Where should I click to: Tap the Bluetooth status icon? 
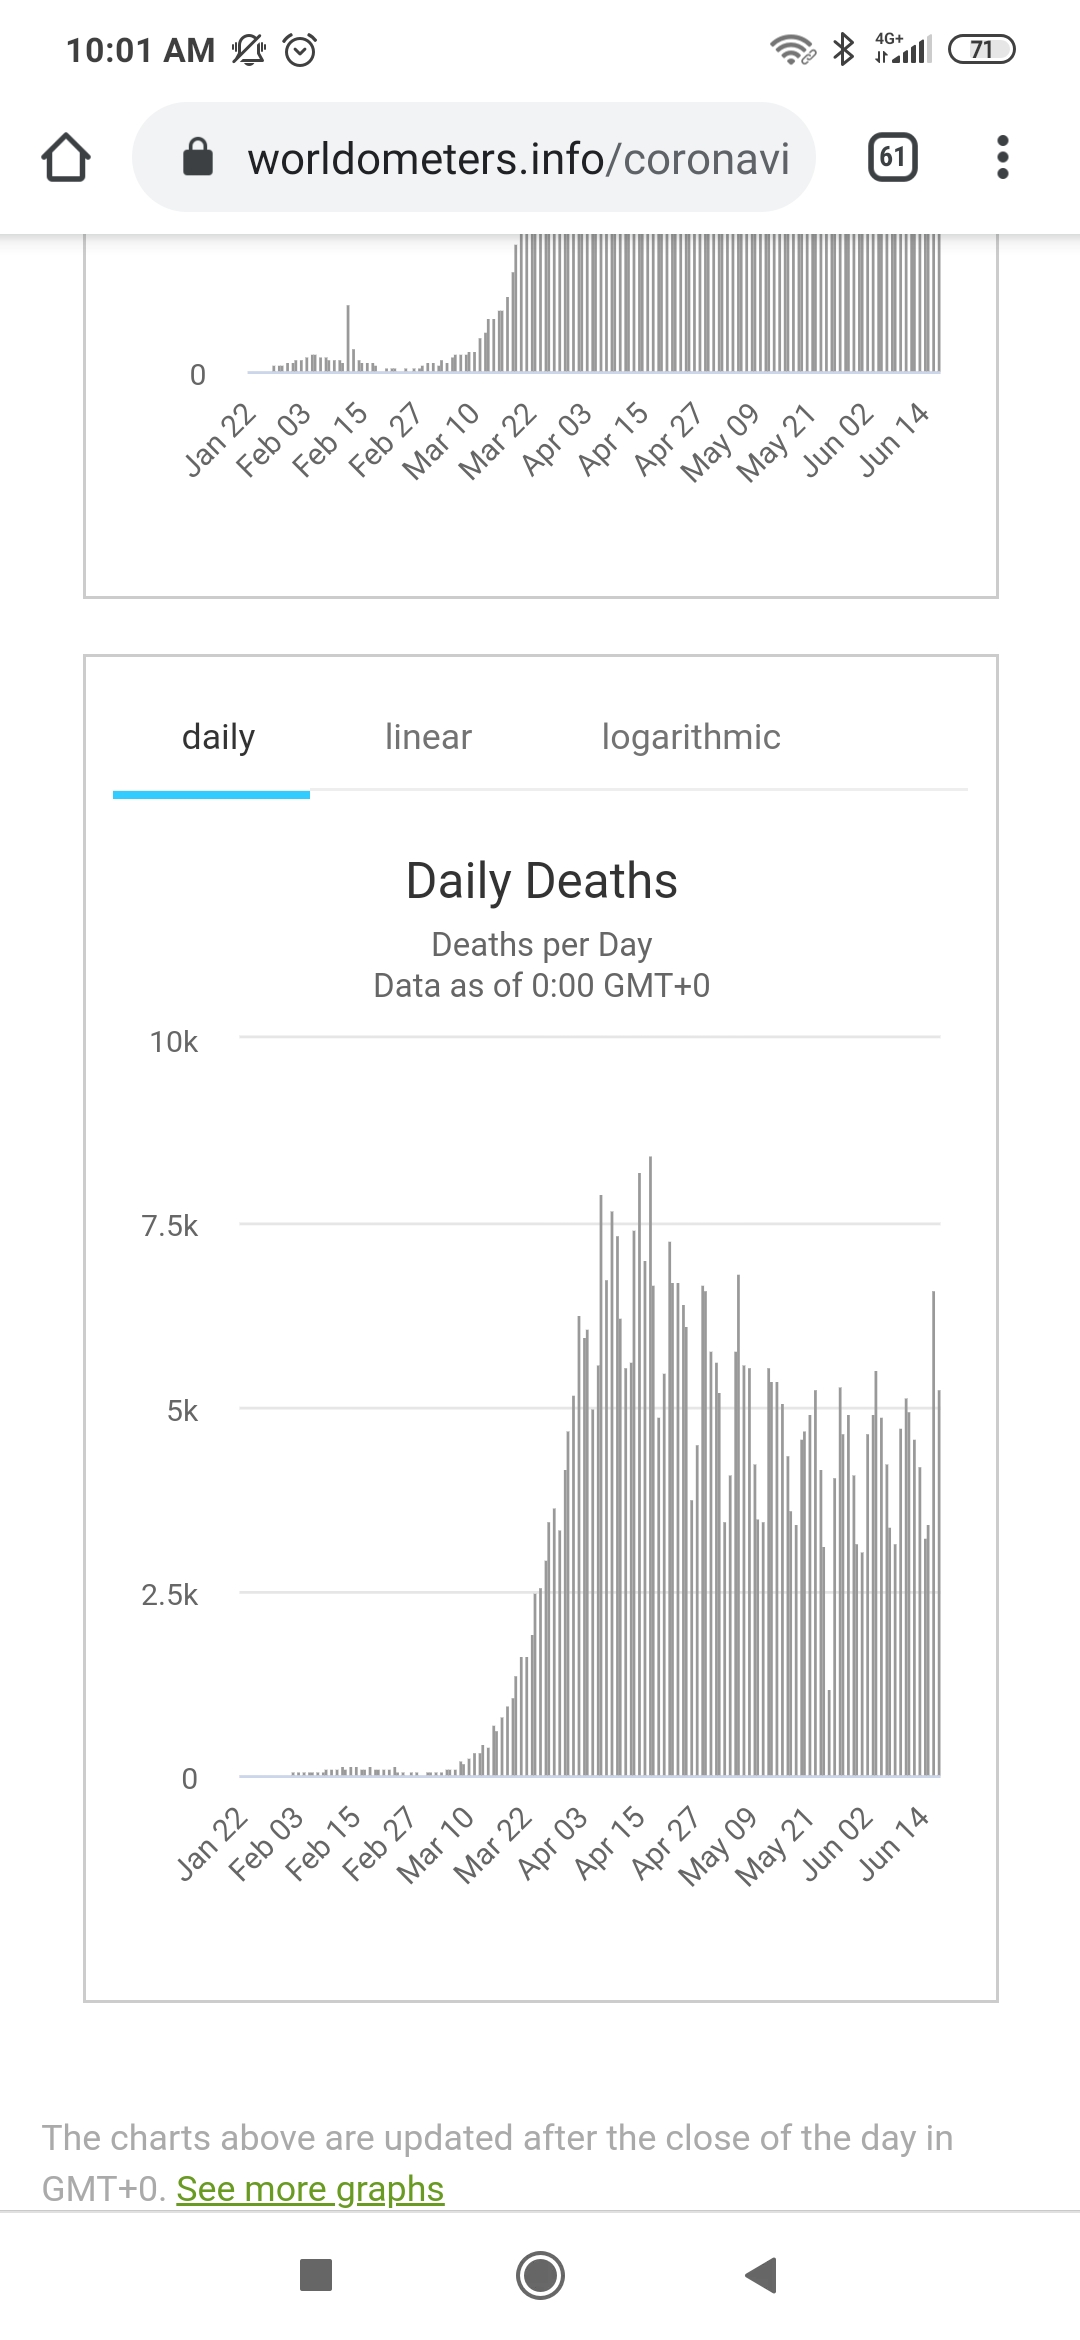[844, 49]
